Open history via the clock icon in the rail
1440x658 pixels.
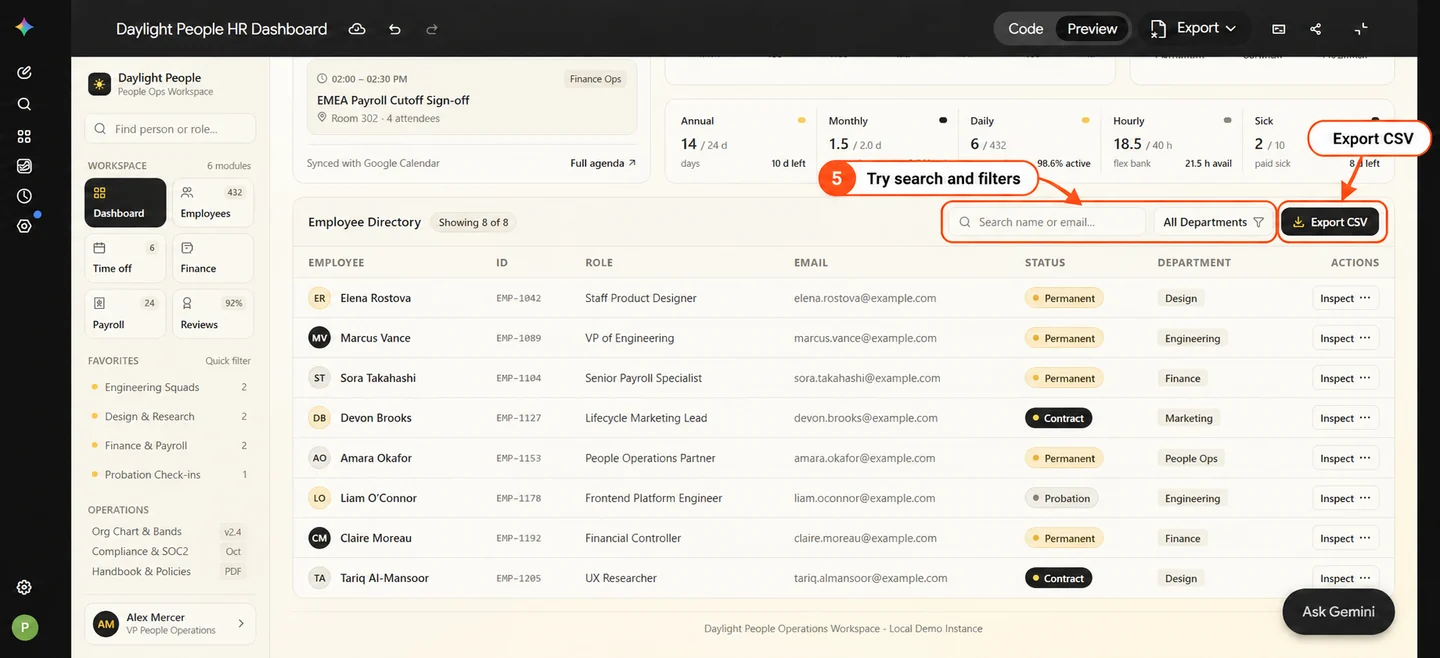coord(24,196)
